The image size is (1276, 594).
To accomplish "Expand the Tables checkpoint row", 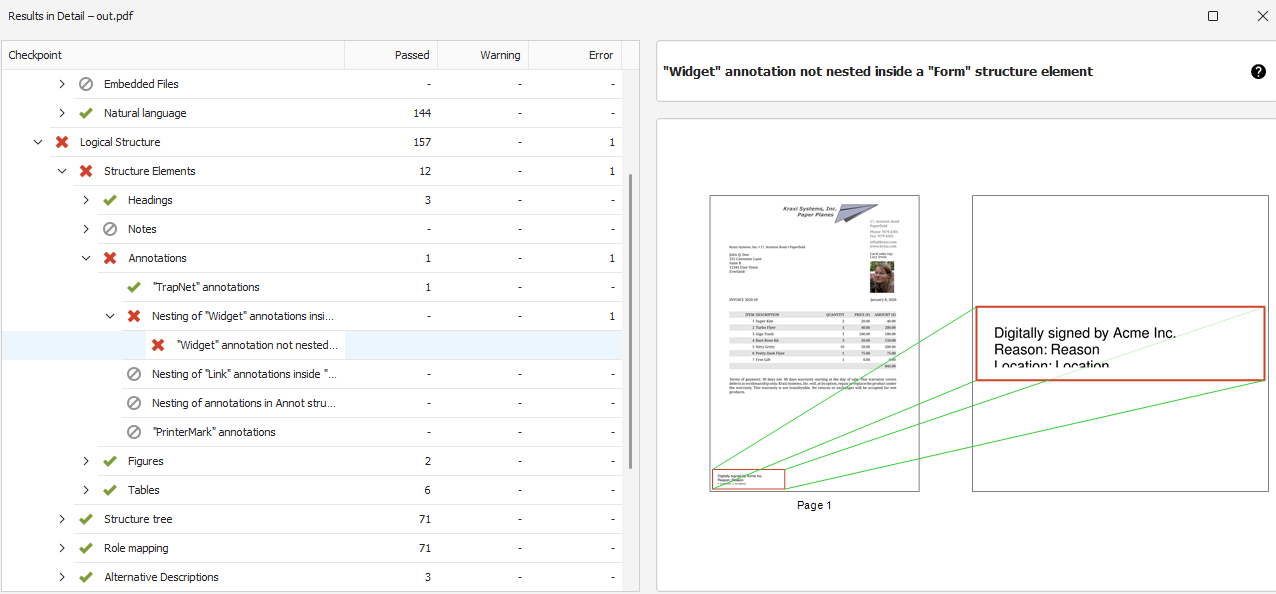I will [x=86, y=490].
